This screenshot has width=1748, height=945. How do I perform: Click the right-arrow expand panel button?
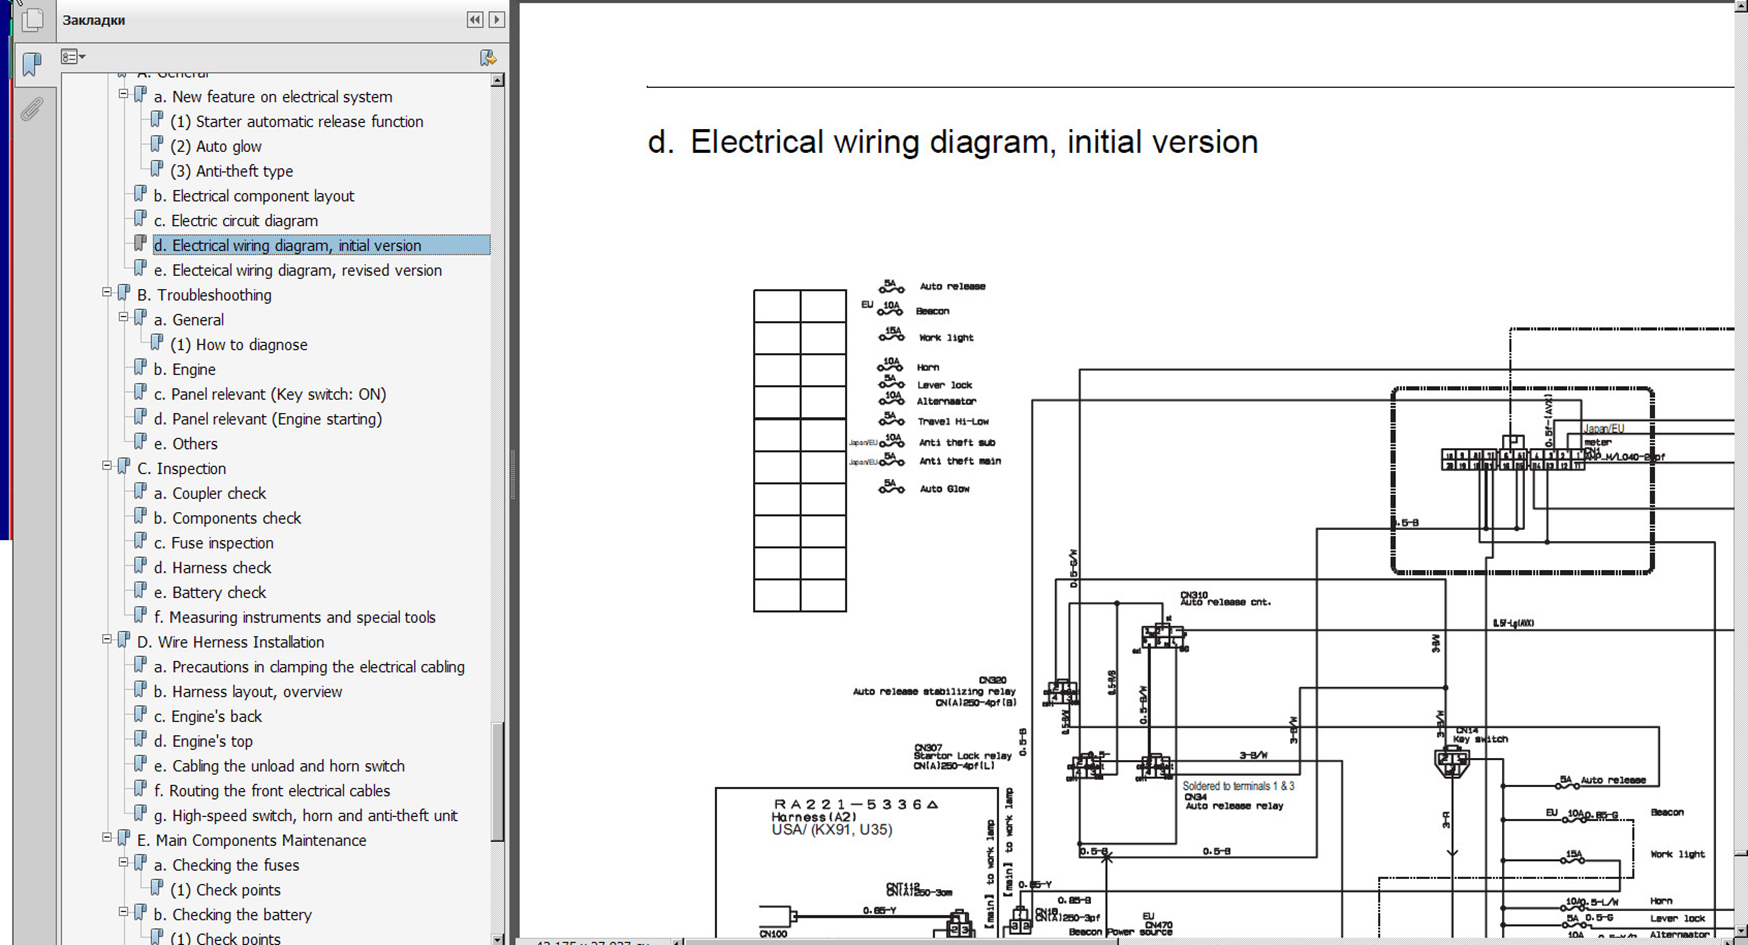coord(496,19)
